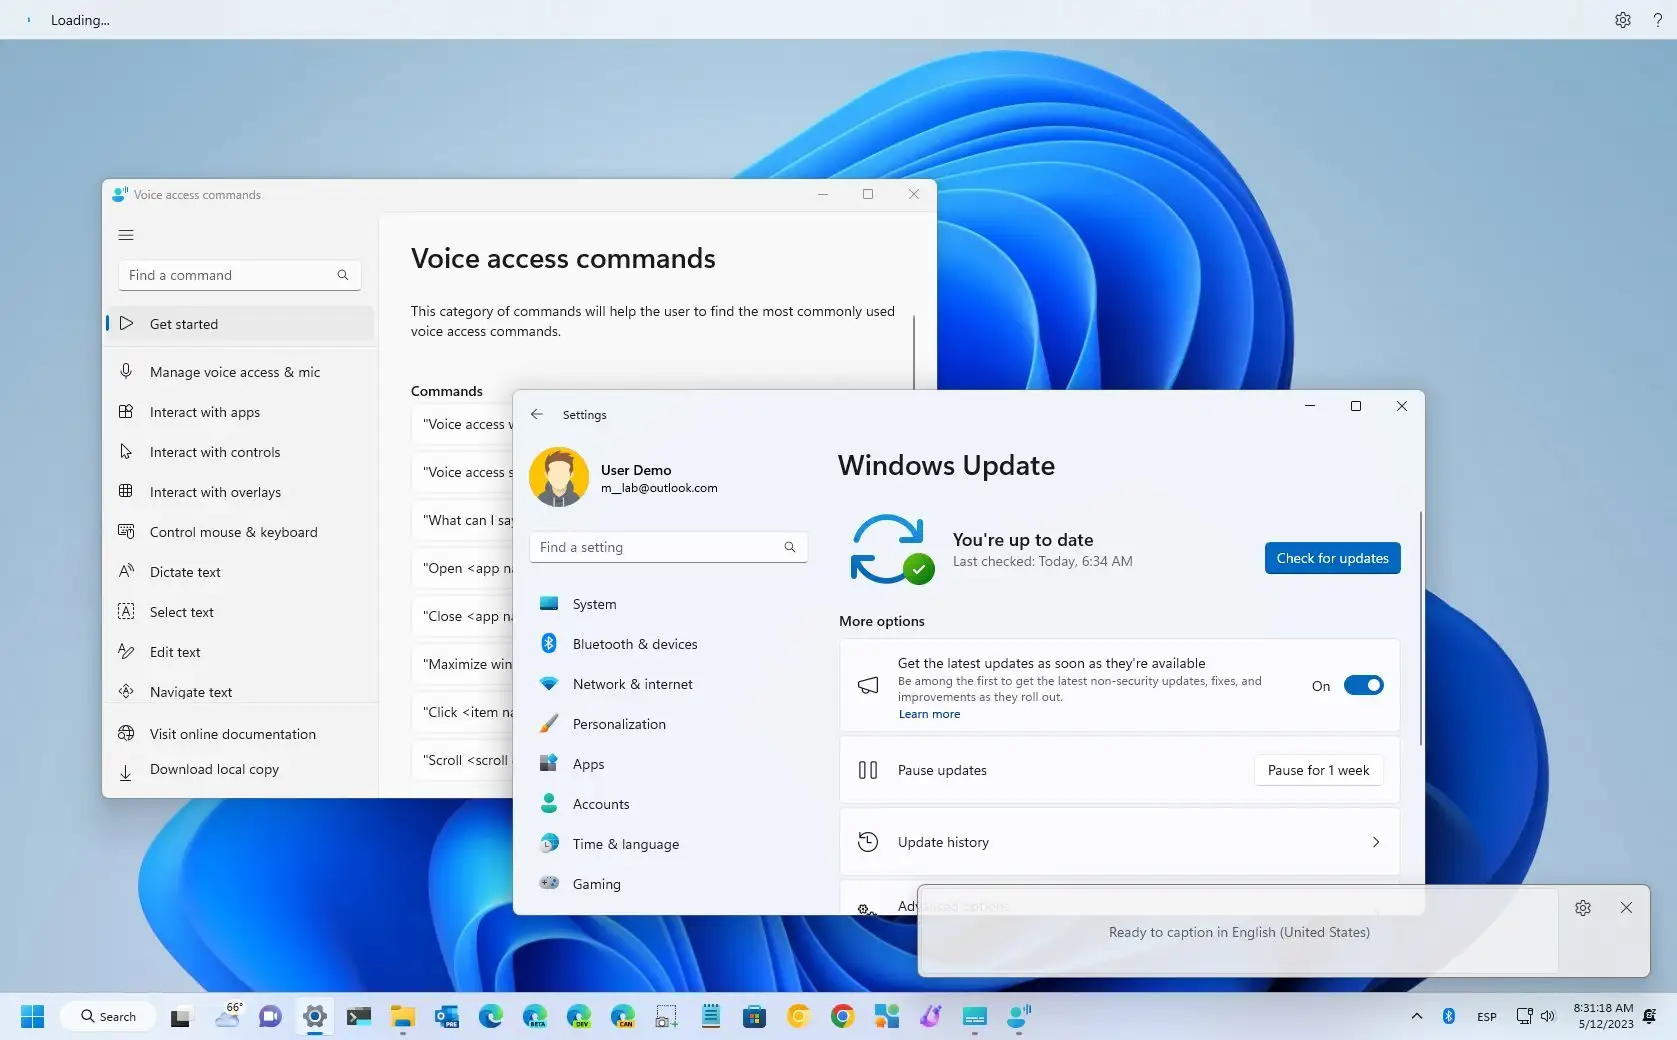Viewport: 1677px width, 1040px height.
Task: Click the update sync status icon
Action: coord(892,549)
